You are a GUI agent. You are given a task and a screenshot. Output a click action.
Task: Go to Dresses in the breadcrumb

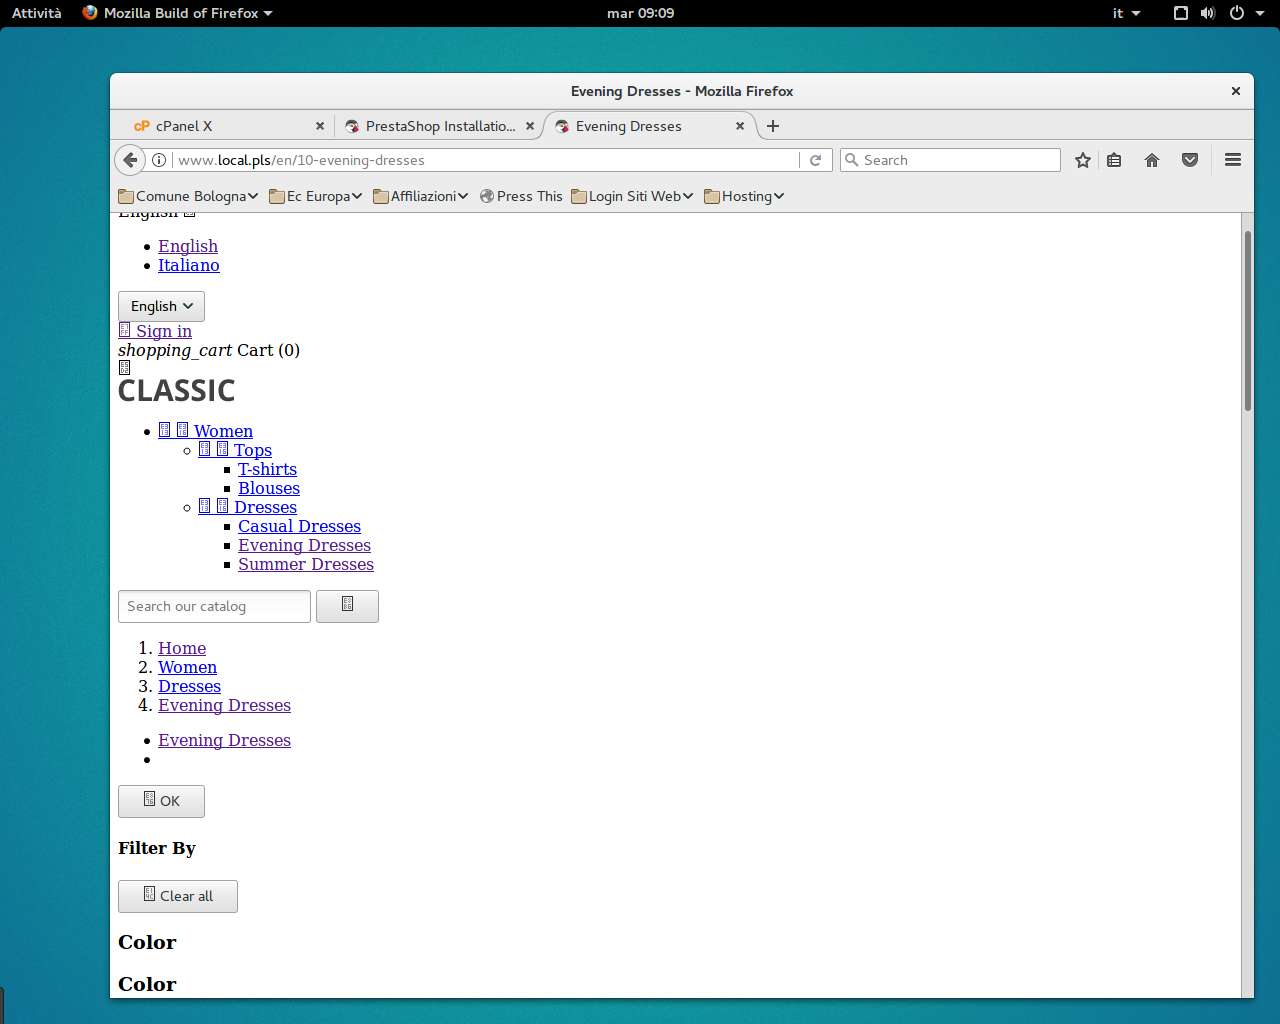189,686
